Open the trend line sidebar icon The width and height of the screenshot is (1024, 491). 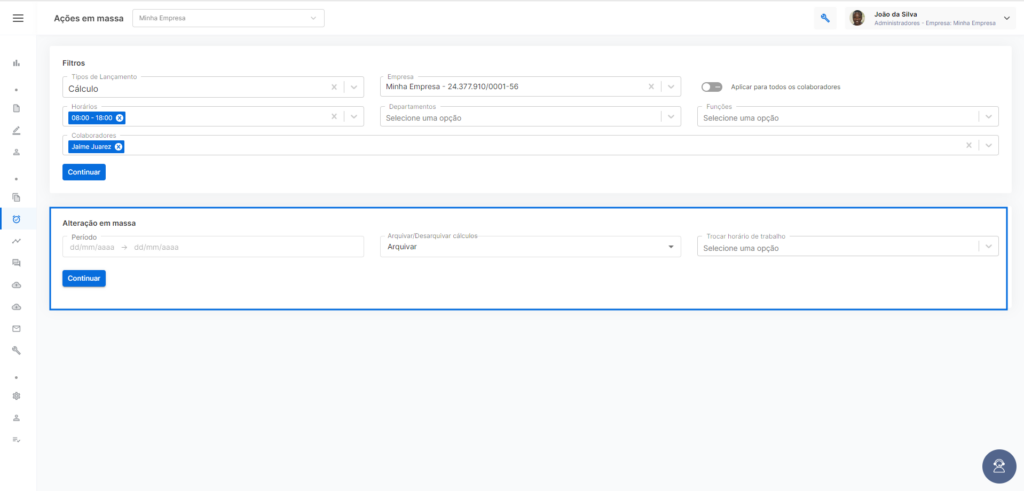(x=16, y=241)
